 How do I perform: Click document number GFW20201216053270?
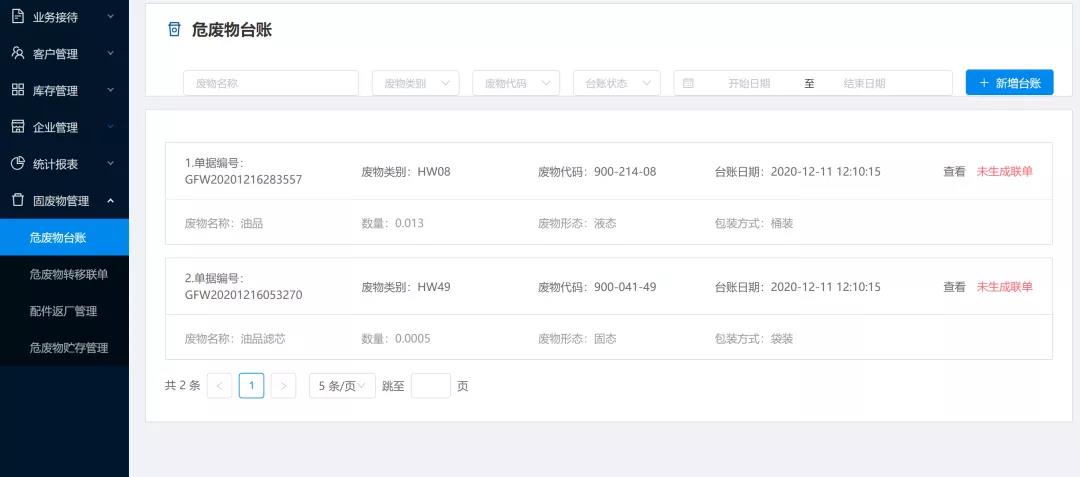click(x=243, y=295)
